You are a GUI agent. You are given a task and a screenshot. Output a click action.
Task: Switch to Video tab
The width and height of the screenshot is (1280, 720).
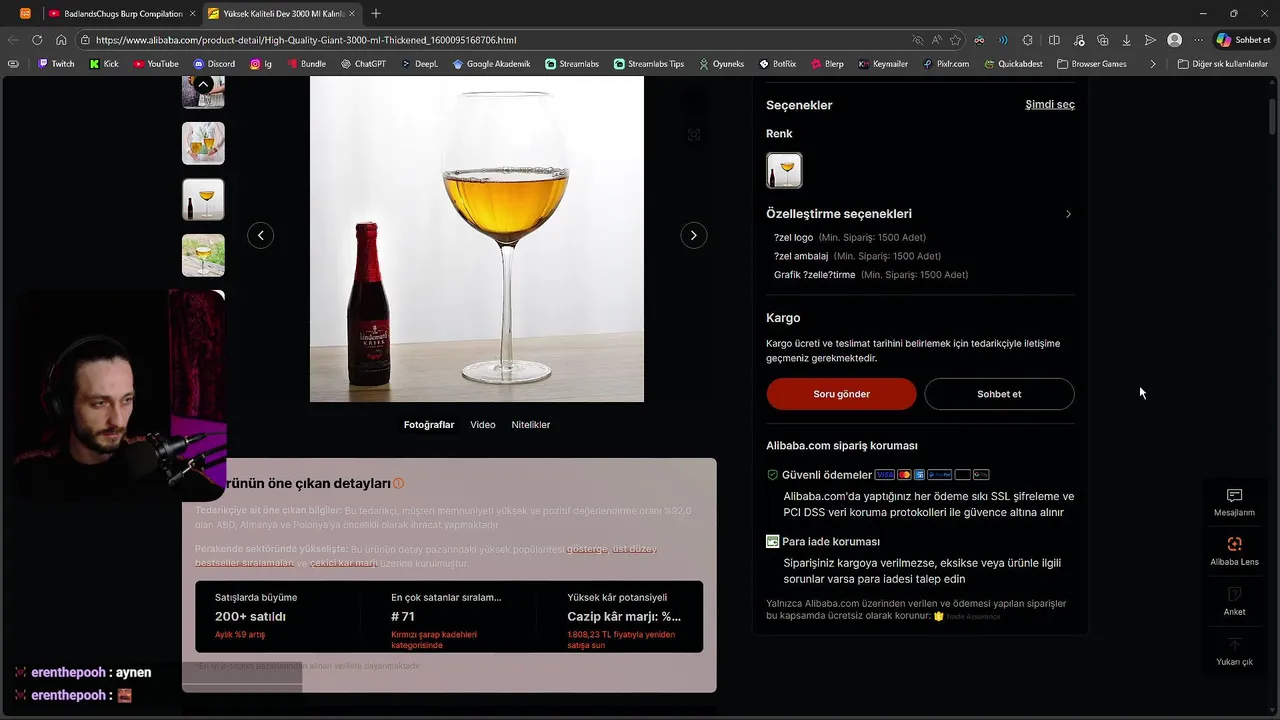click(x=483, y=425)
